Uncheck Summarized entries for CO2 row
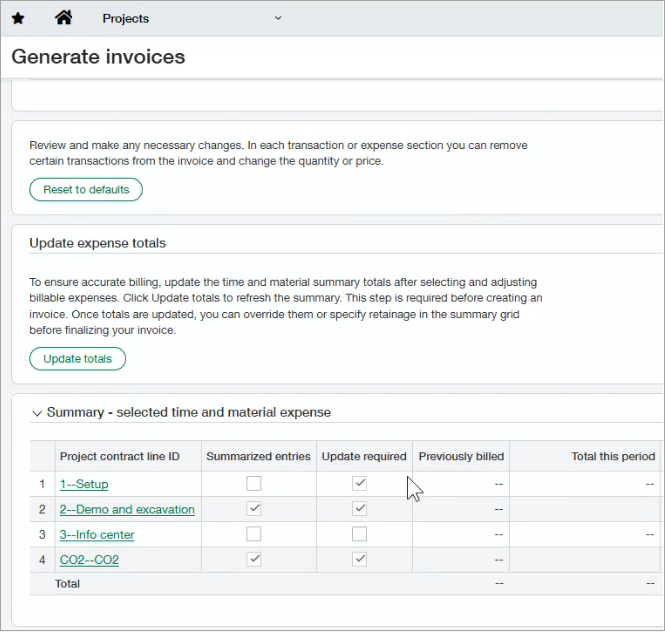Image resolution: width=665 pixels, height=632 pixels. pos(254,559)
